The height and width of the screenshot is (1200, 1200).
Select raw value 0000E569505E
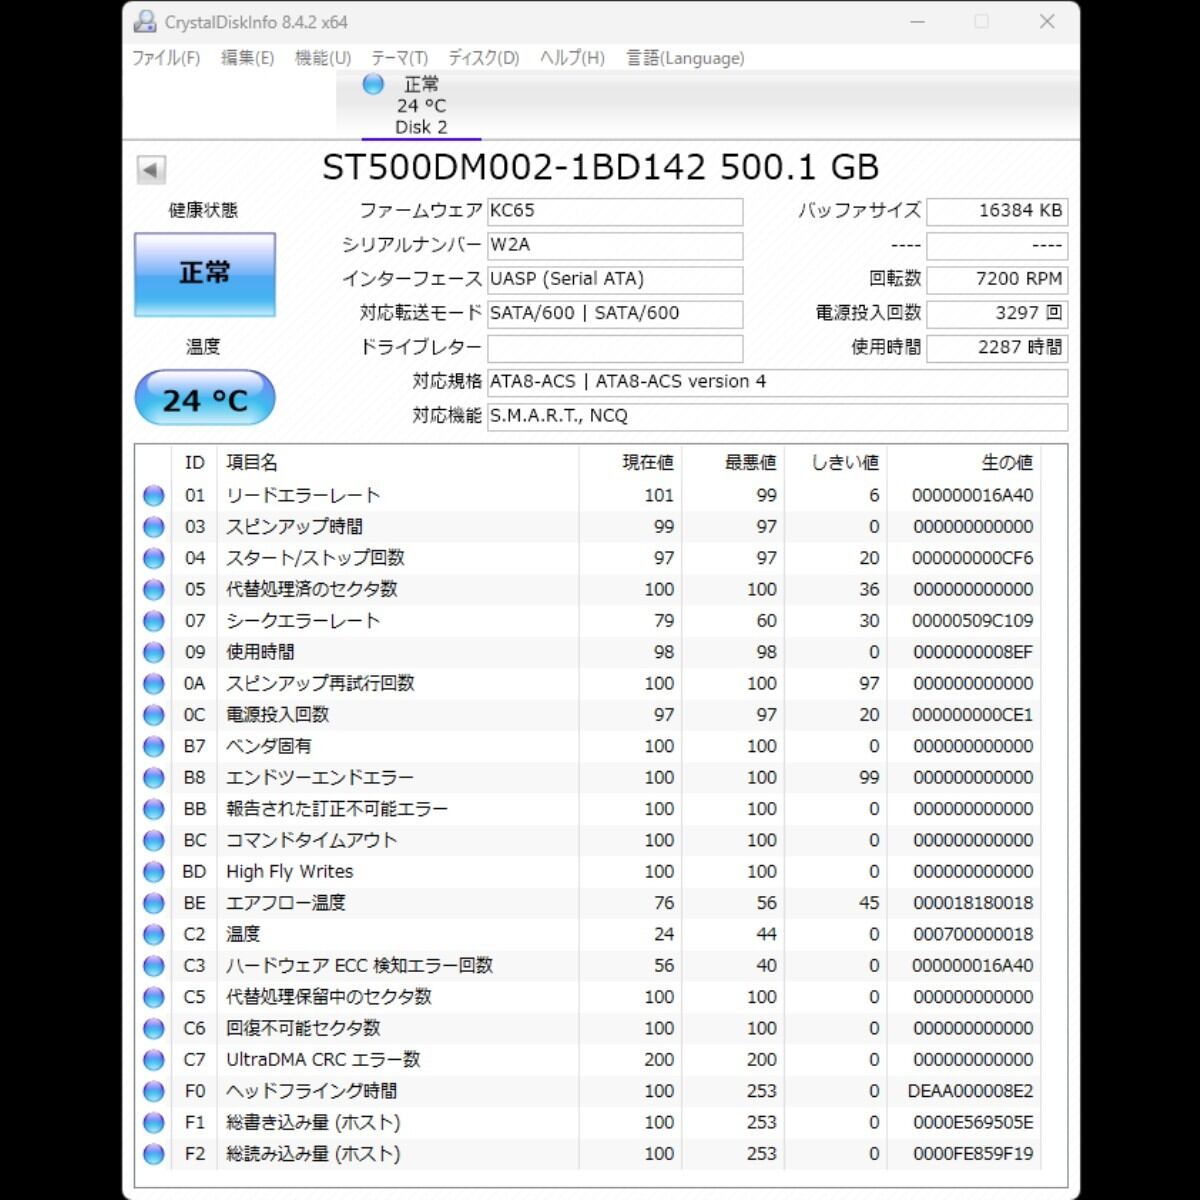tap(972, 1122)
